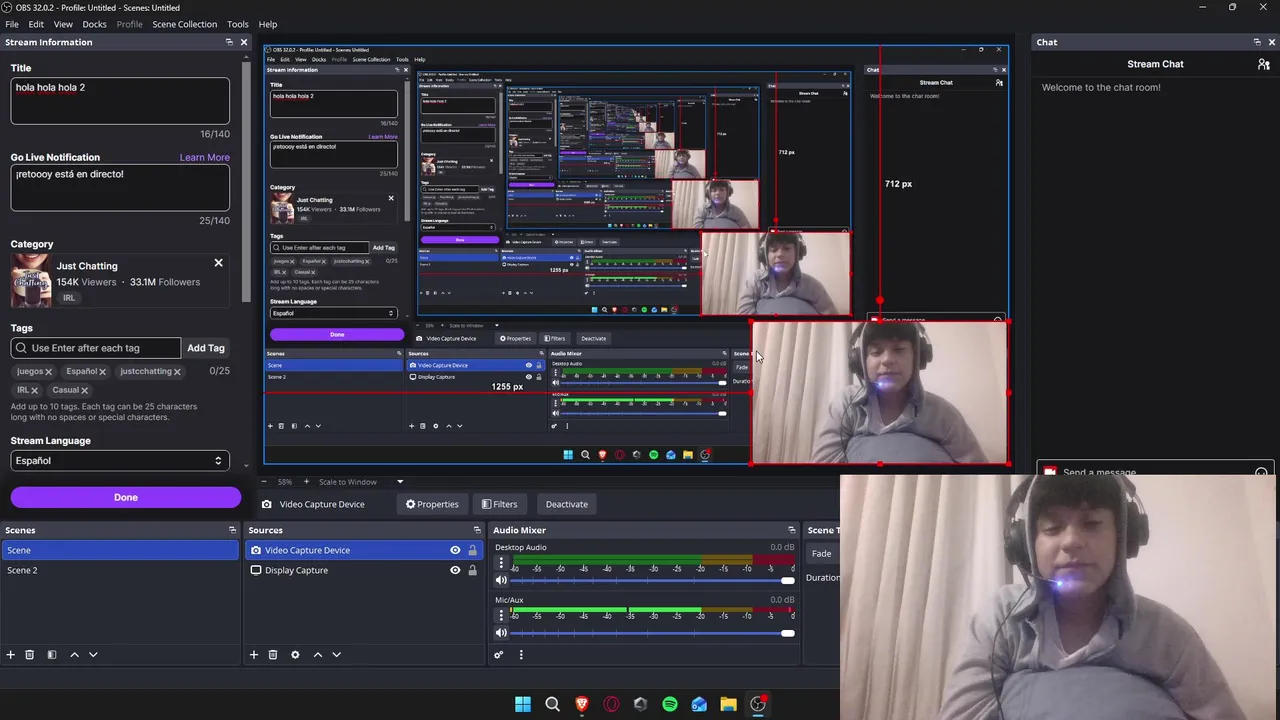Mute Desktop Audio speaker icon
The width and height of the screenshot is (1280, 720).
[501, 580]
